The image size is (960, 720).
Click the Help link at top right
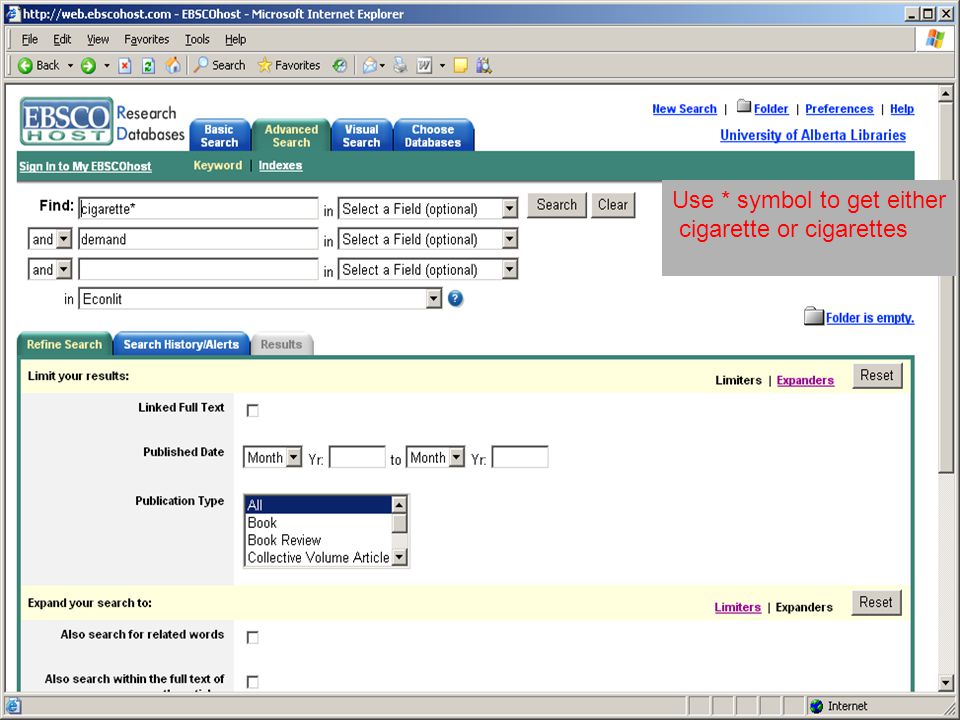902,109
